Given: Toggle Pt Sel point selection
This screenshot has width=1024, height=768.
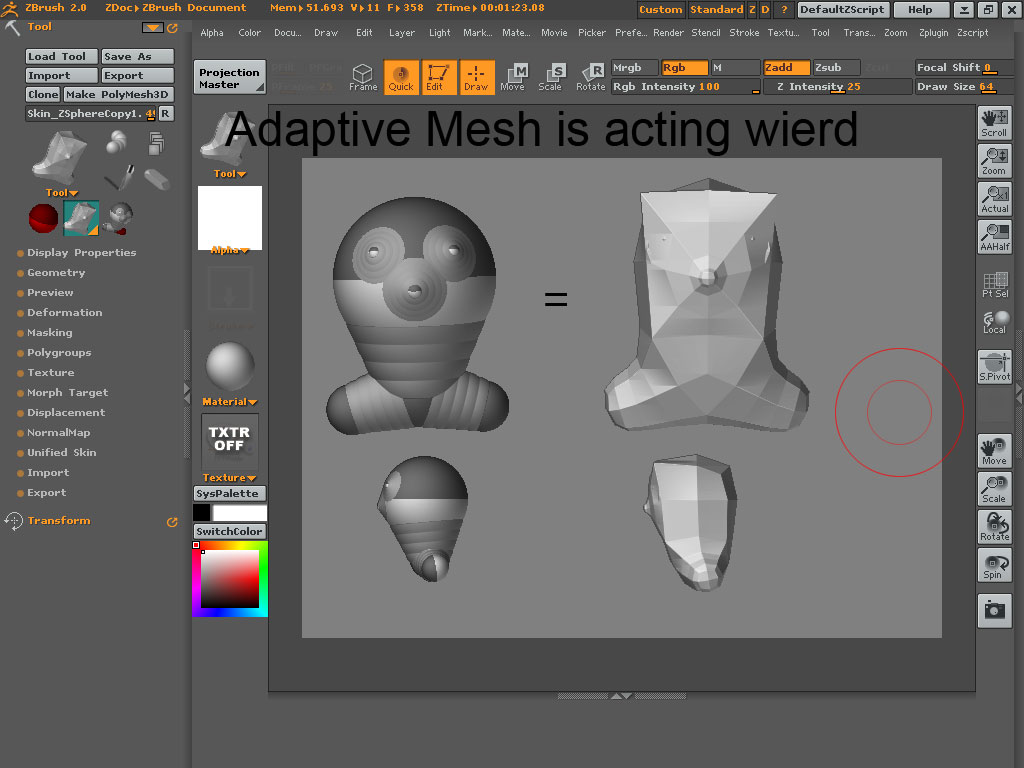Looking at the screenshot, I should 995,285.
